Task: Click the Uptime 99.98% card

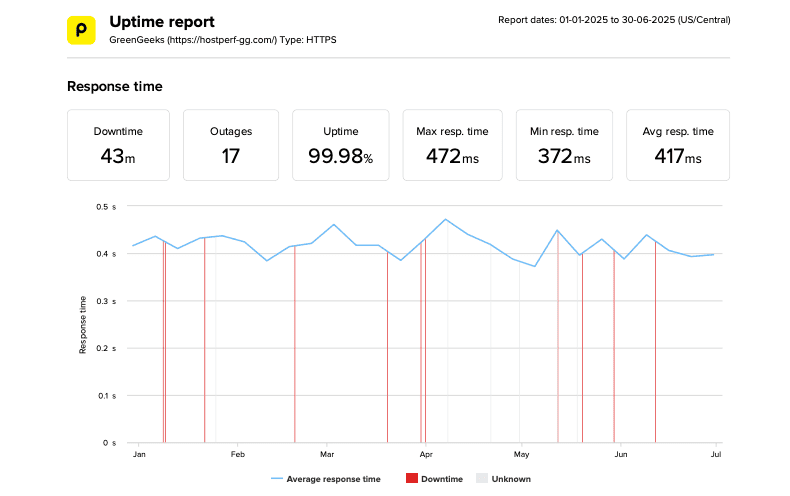Action: (342, 145)
